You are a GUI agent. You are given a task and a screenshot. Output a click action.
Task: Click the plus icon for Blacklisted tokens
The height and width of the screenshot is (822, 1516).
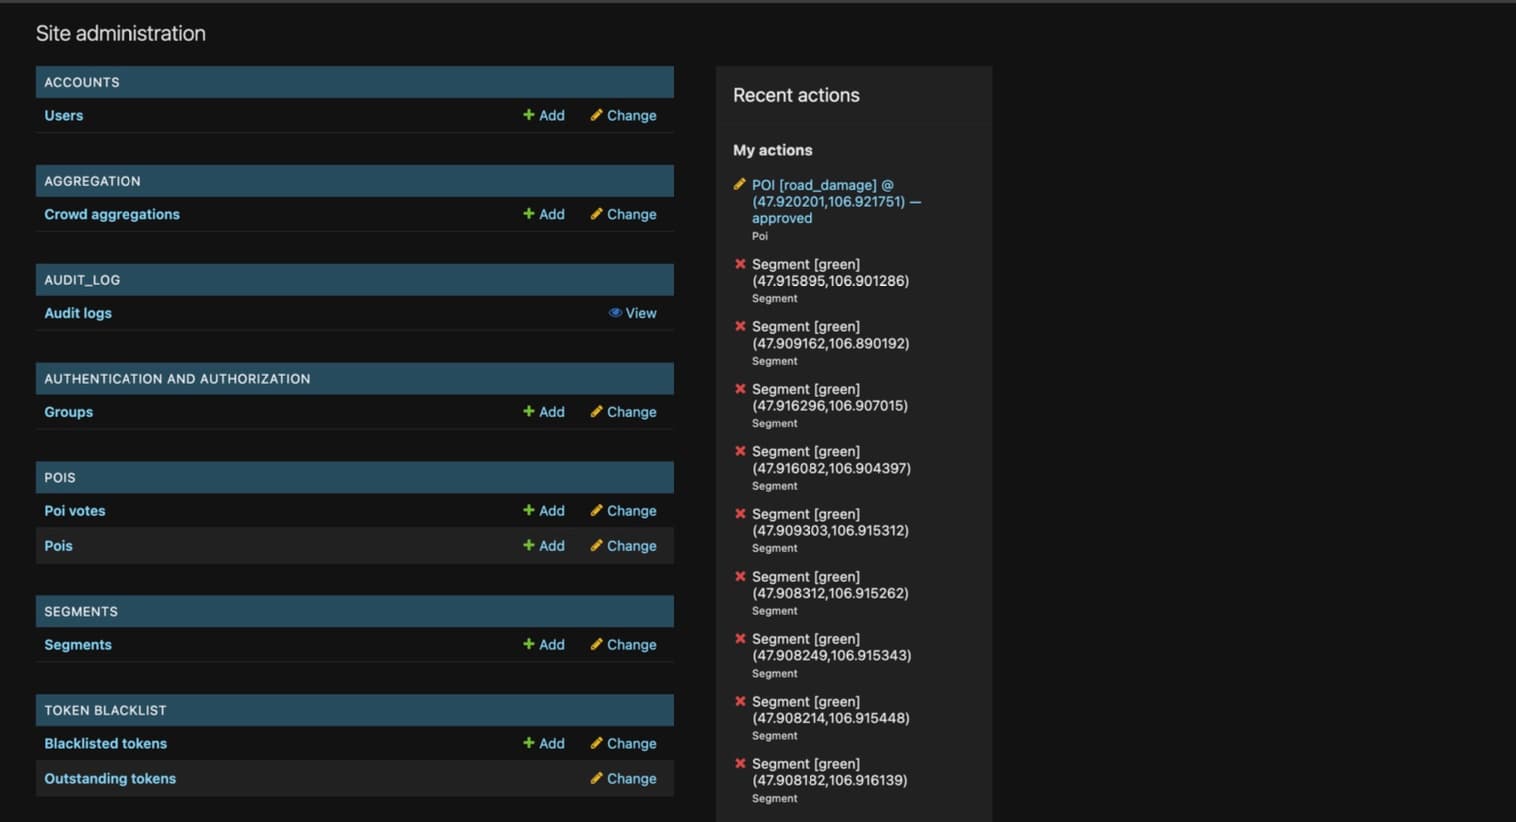(x=529, y=743)
